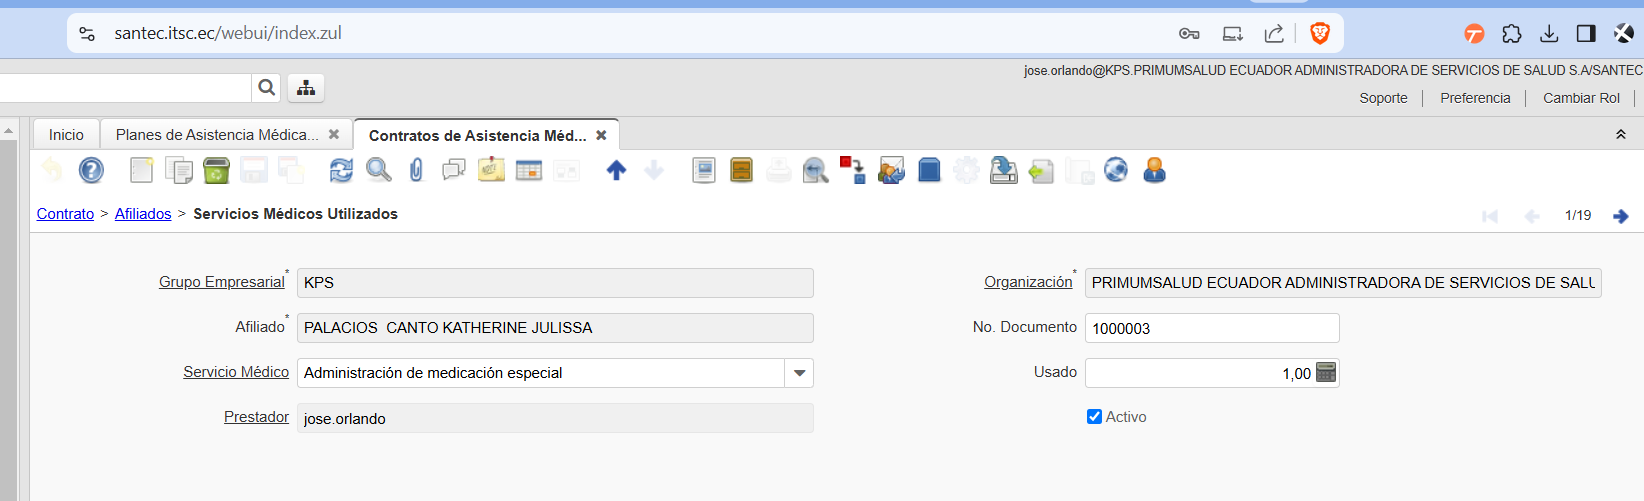Open calculator for the Usado field
Screen dimensions: 1644x501
[1326, 373]
